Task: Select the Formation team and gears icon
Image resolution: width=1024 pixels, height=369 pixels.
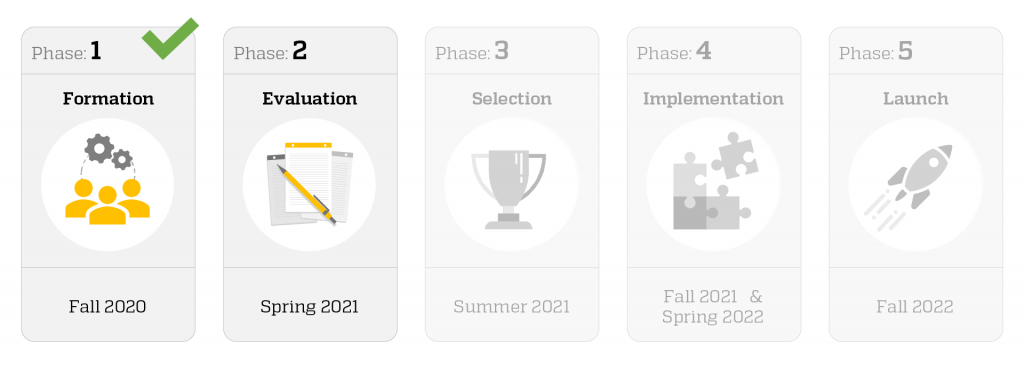Action: (x=108, y=184)
